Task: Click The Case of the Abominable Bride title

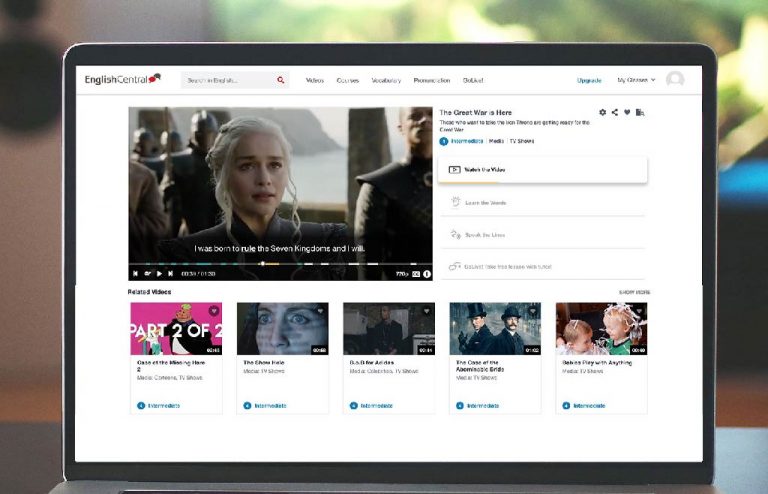Action: pos(480,366)
